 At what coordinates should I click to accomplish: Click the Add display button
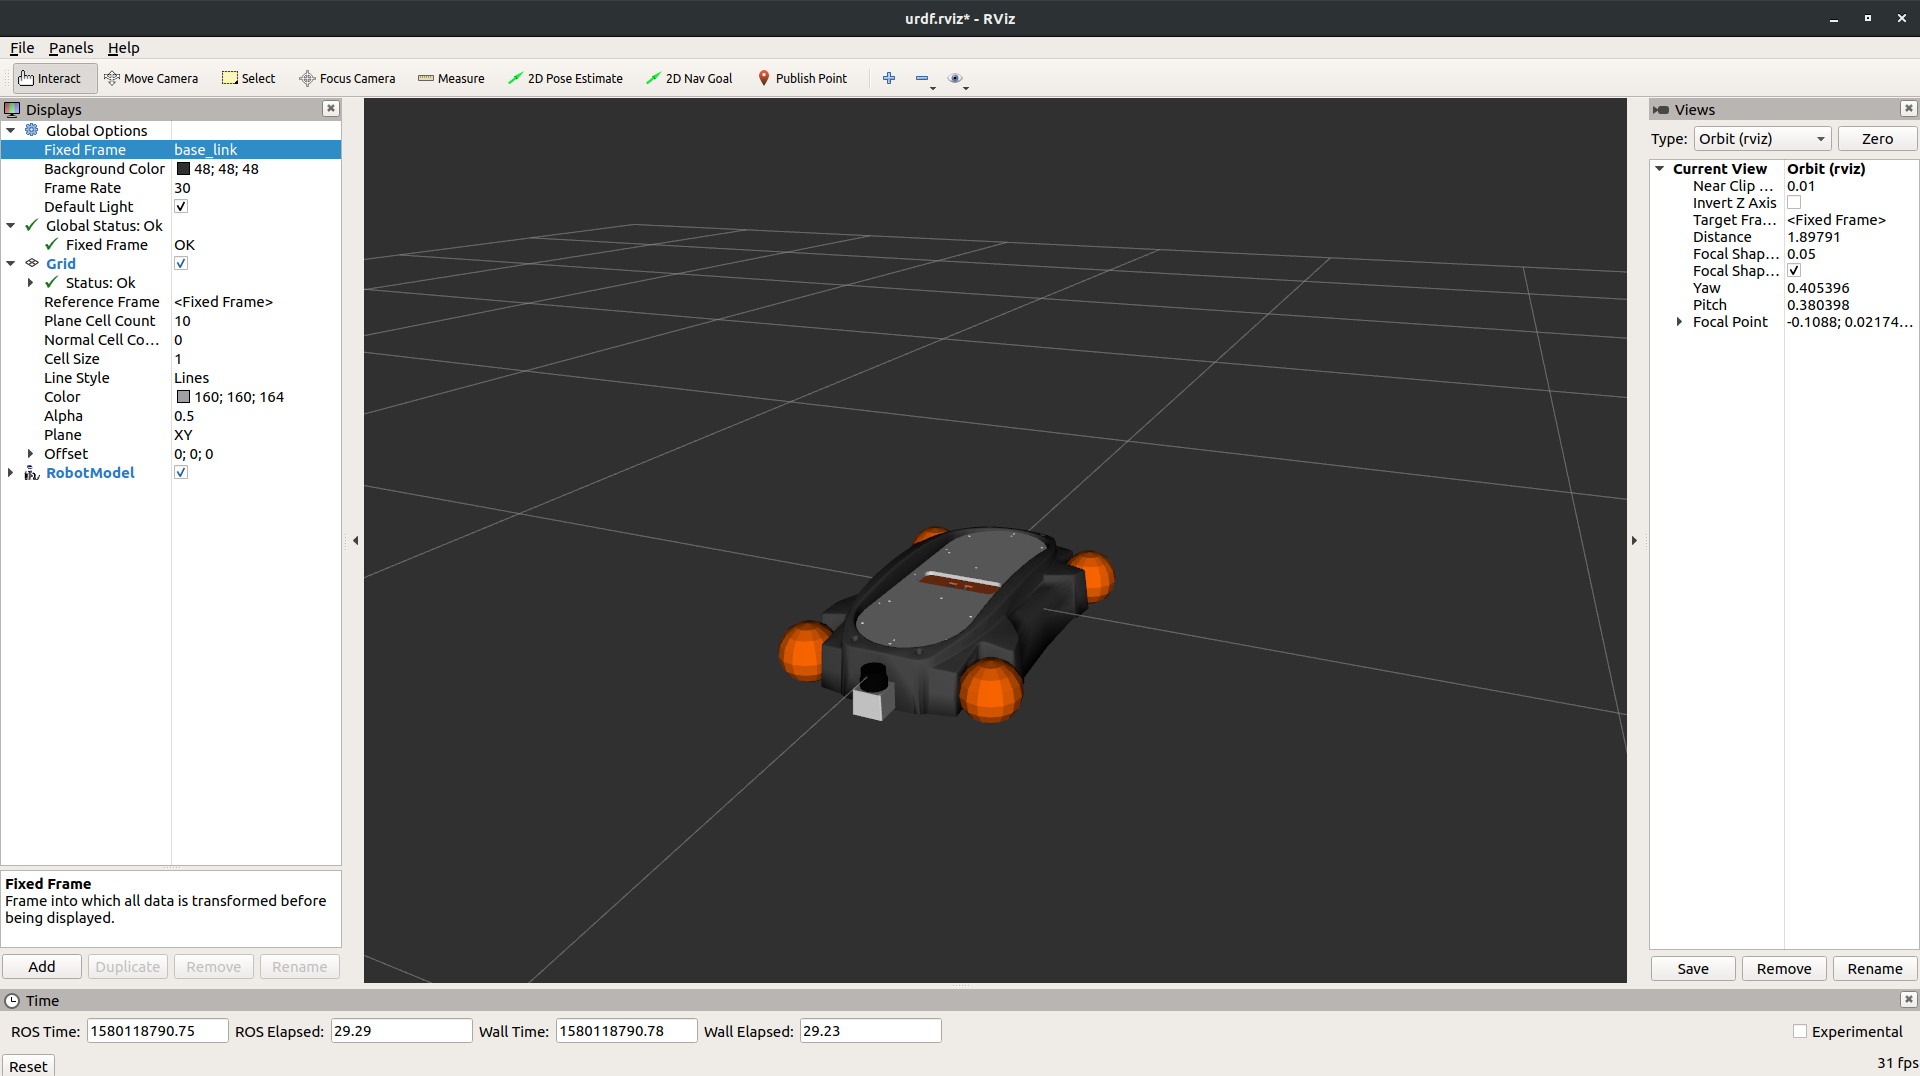click(42, 966)
